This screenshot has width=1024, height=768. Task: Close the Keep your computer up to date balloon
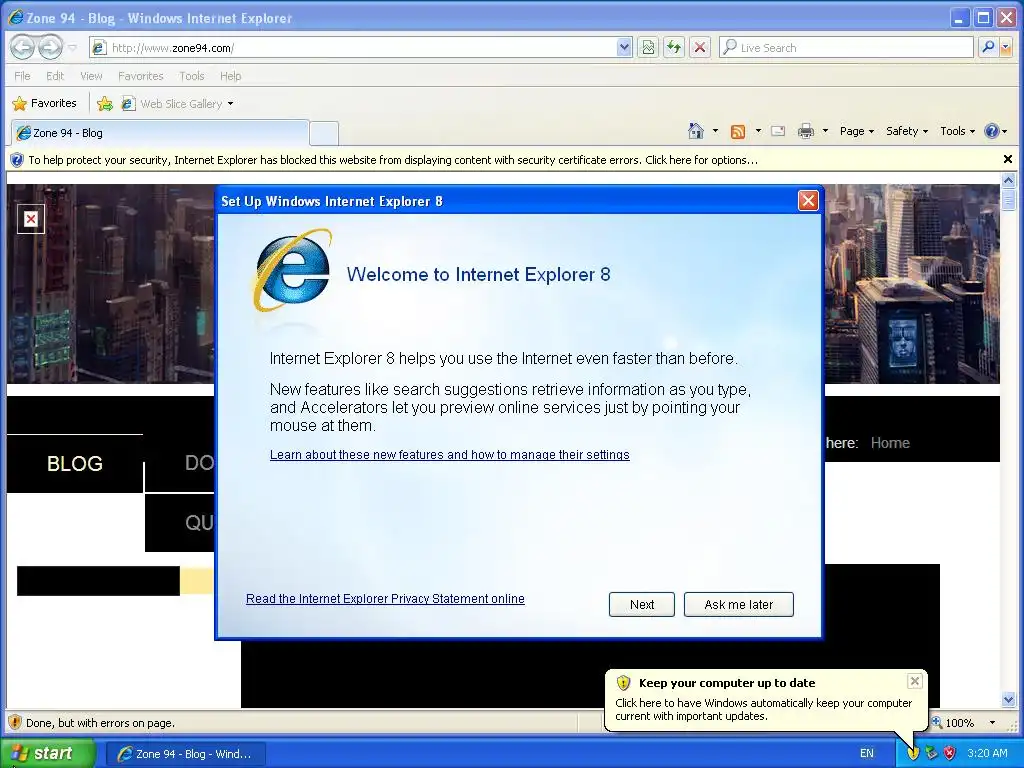914,681
